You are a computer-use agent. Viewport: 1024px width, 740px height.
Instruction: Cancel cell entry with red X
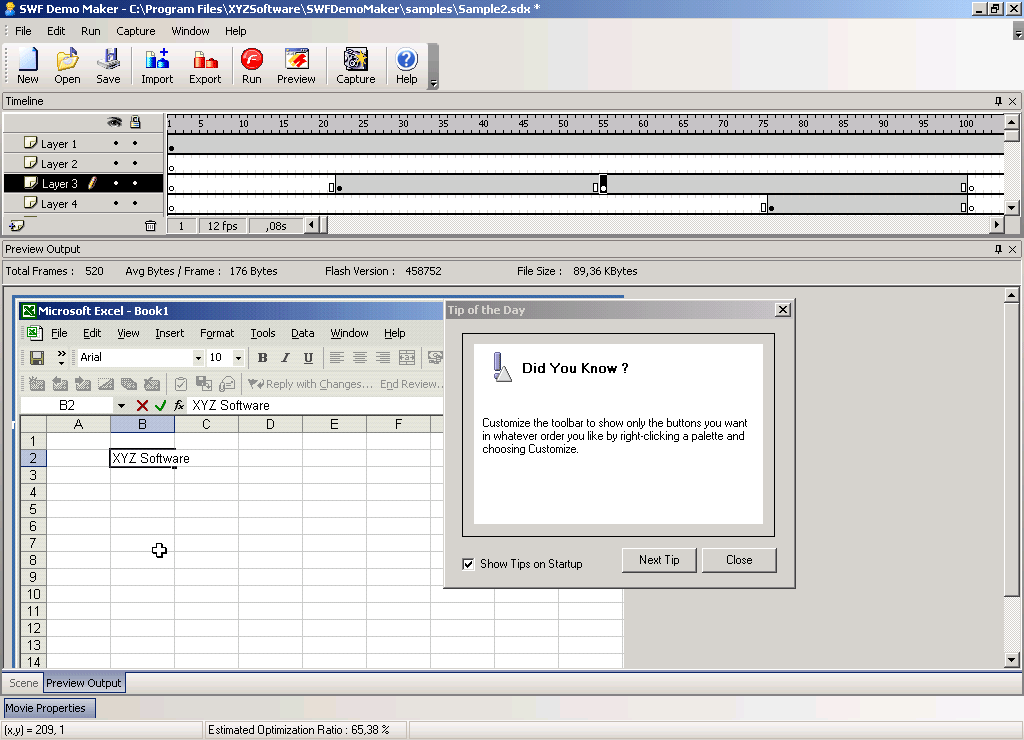[x=142, y=406]
